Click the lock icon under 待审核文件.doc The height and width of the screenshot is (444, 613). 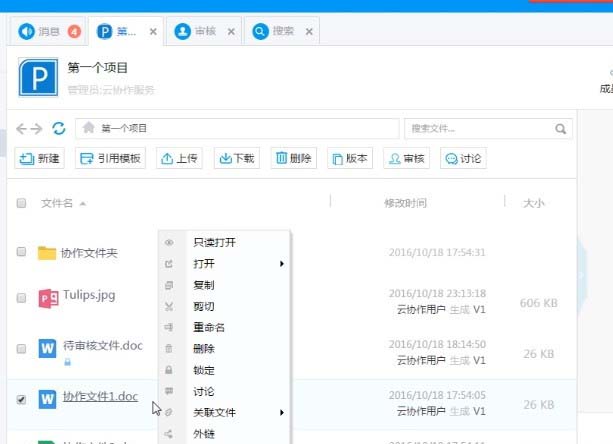click(x=68, y=361)
